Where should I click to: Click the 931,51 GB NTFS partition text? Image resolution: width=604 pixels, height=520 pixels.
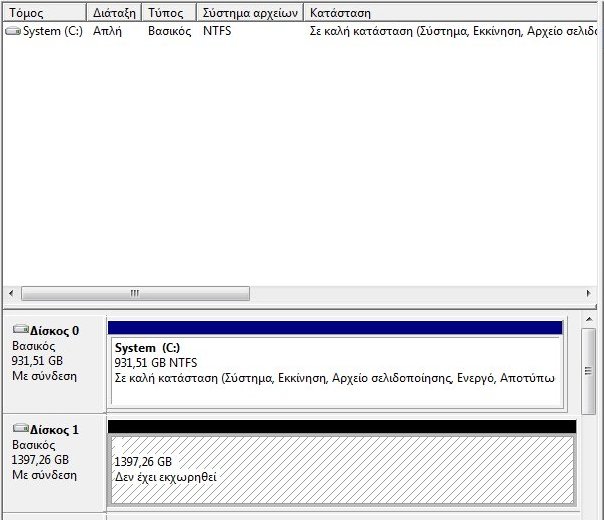tap(156, 363)
